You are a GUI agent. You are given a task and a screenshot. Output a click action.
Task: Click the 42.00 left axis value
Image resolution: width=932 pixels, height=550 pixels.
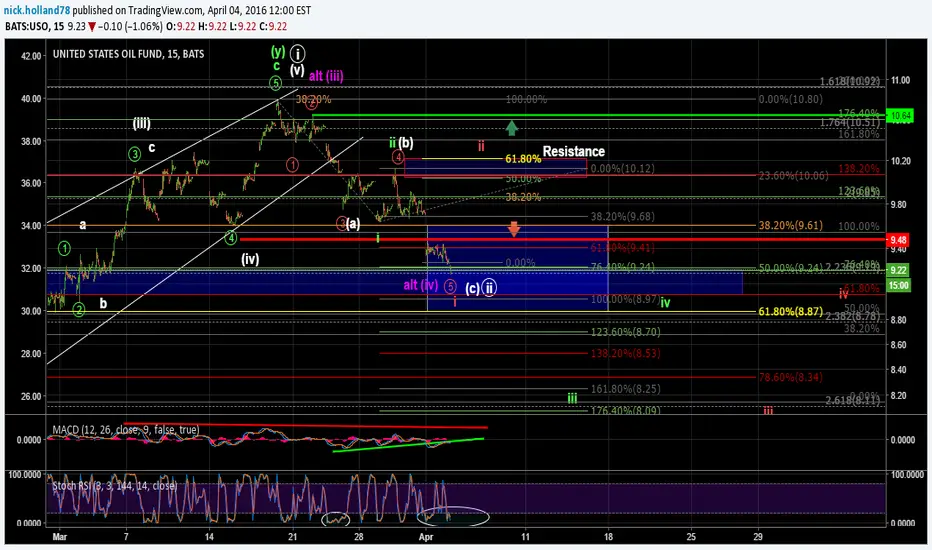tap(32, 56)
